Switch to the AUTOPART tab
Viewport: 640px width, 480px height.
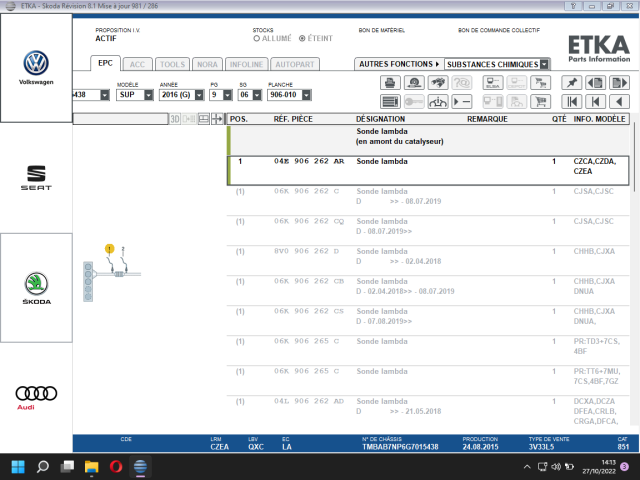(x=295, y=64)
